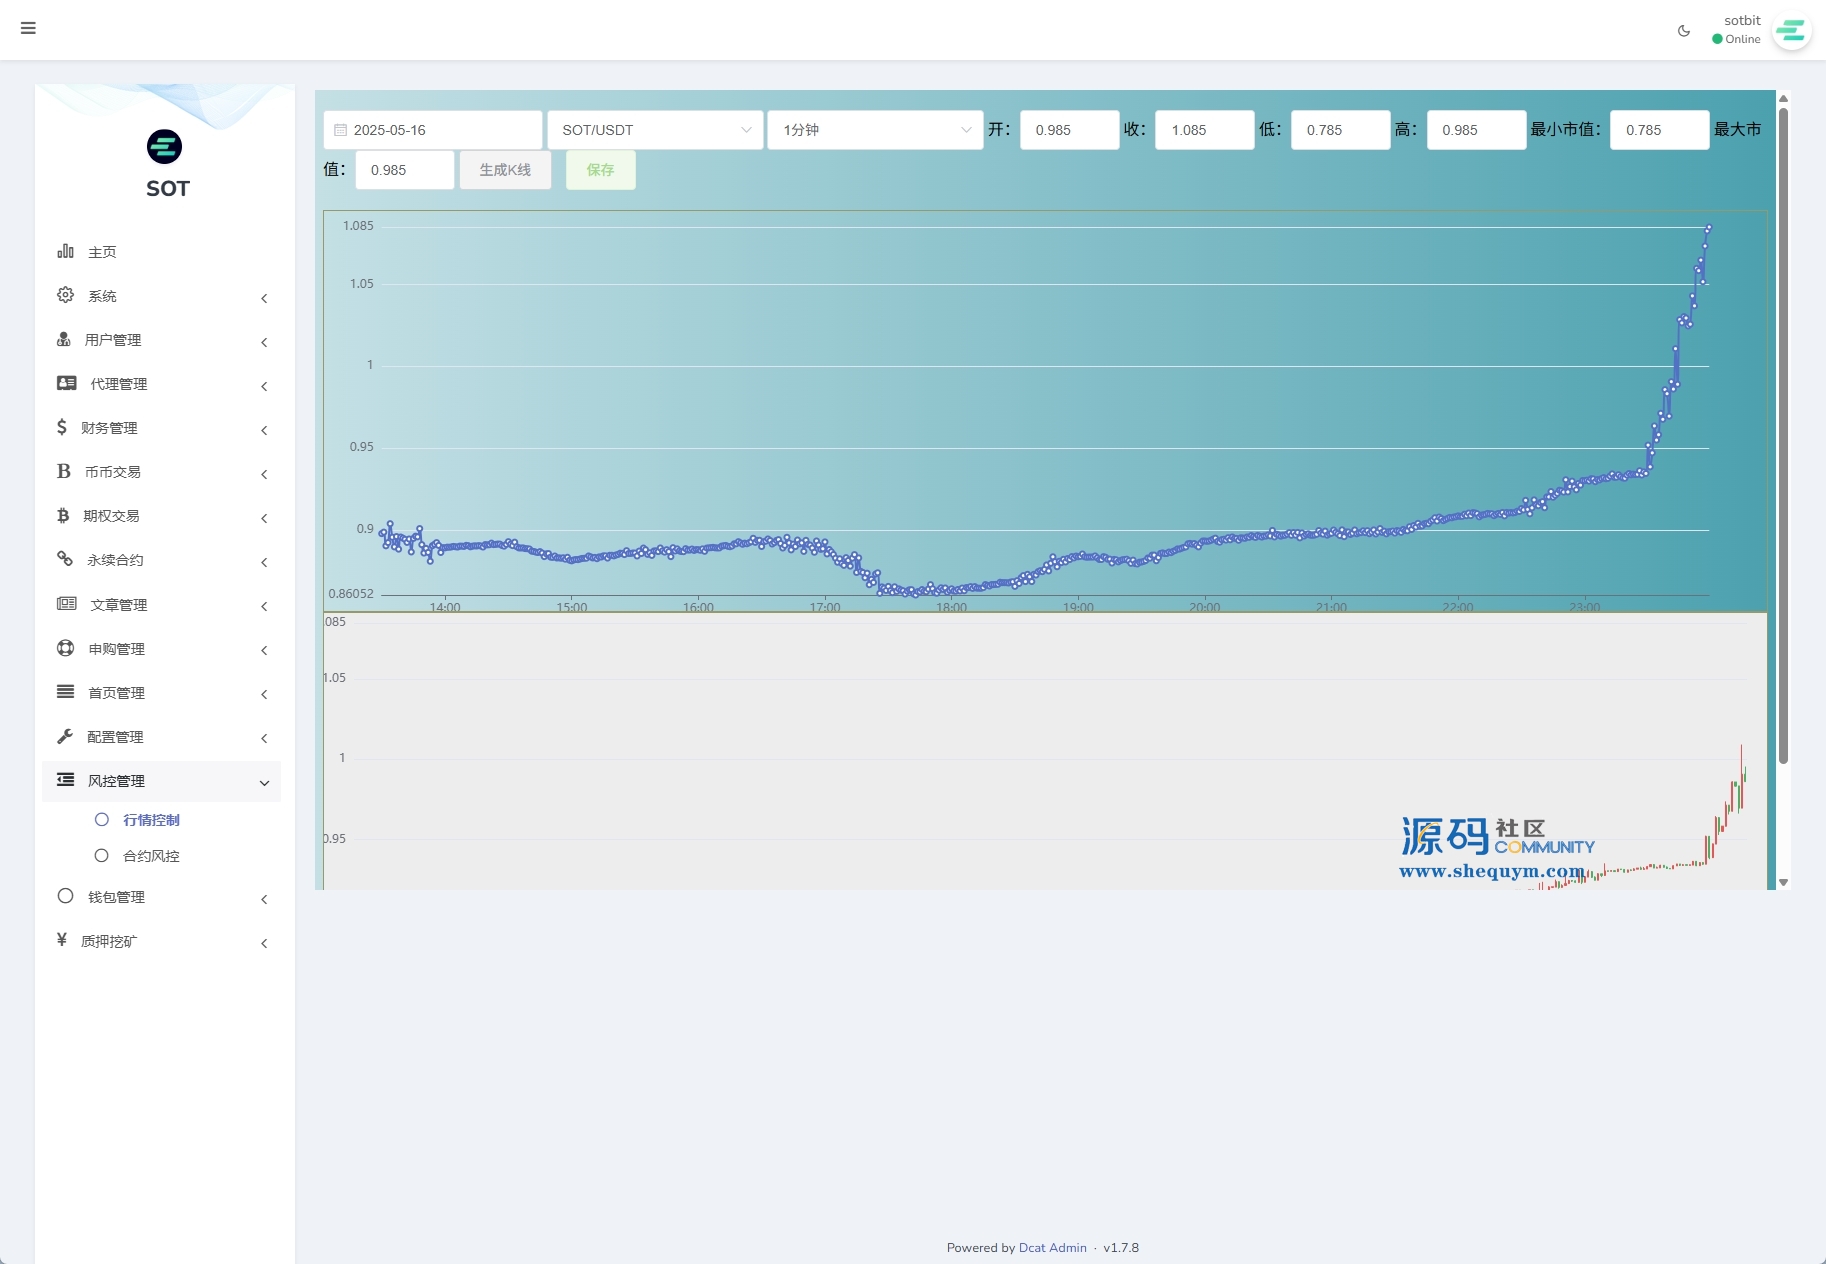Select the 合约风控 submenu item

point(151,856)
